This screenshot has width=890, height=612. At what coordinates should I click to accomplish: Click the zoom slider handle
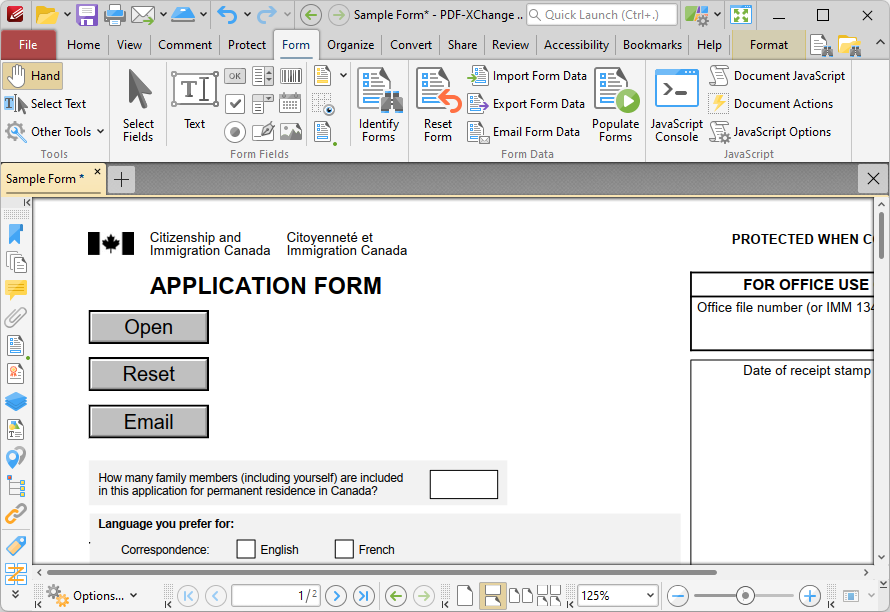745,596
